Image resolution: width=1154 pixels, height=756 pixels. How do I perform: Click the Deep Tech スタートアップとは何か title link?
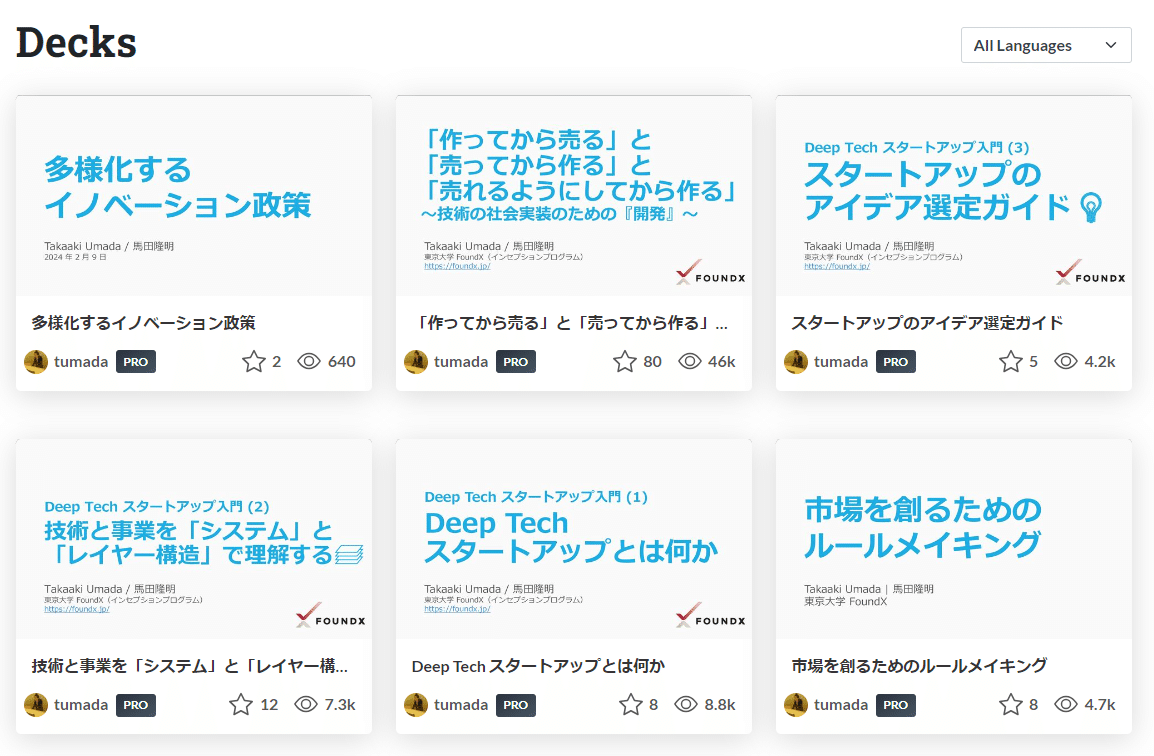point(538,665)
